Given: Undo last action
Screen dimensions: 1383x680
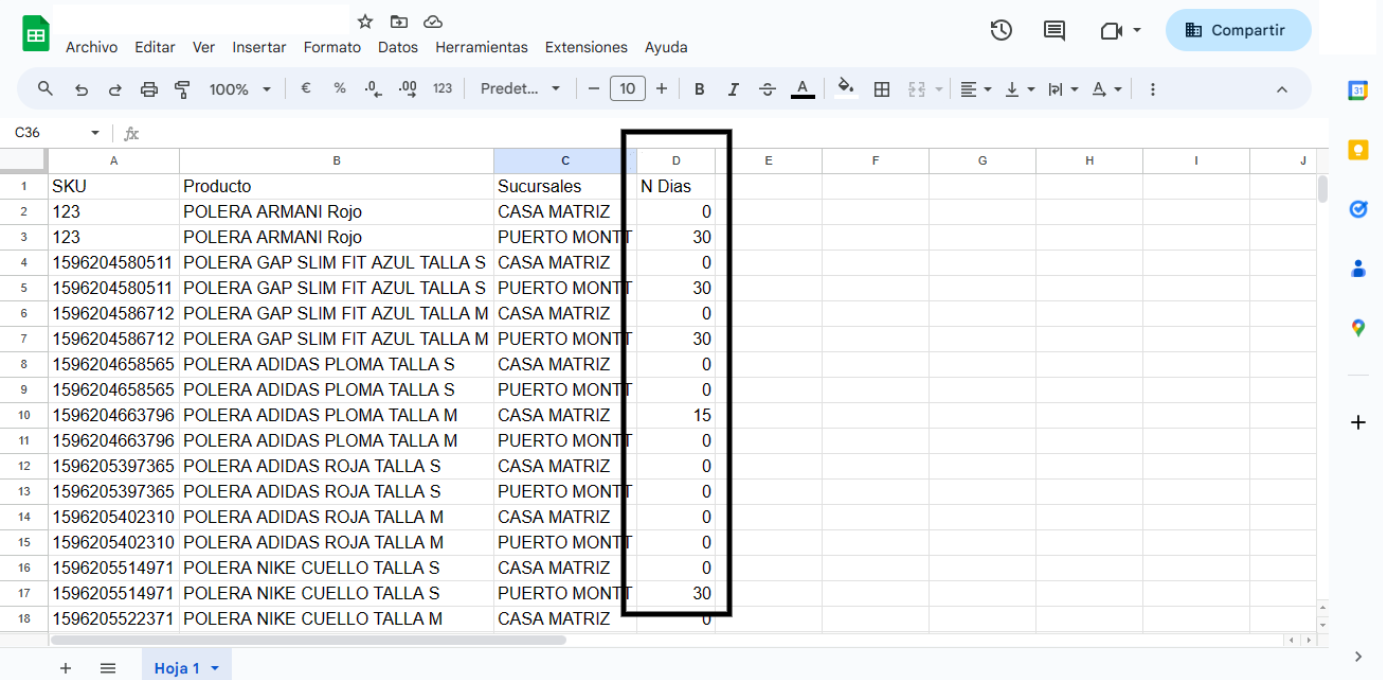Looking at the screenshot, I should tap(81, 89).
